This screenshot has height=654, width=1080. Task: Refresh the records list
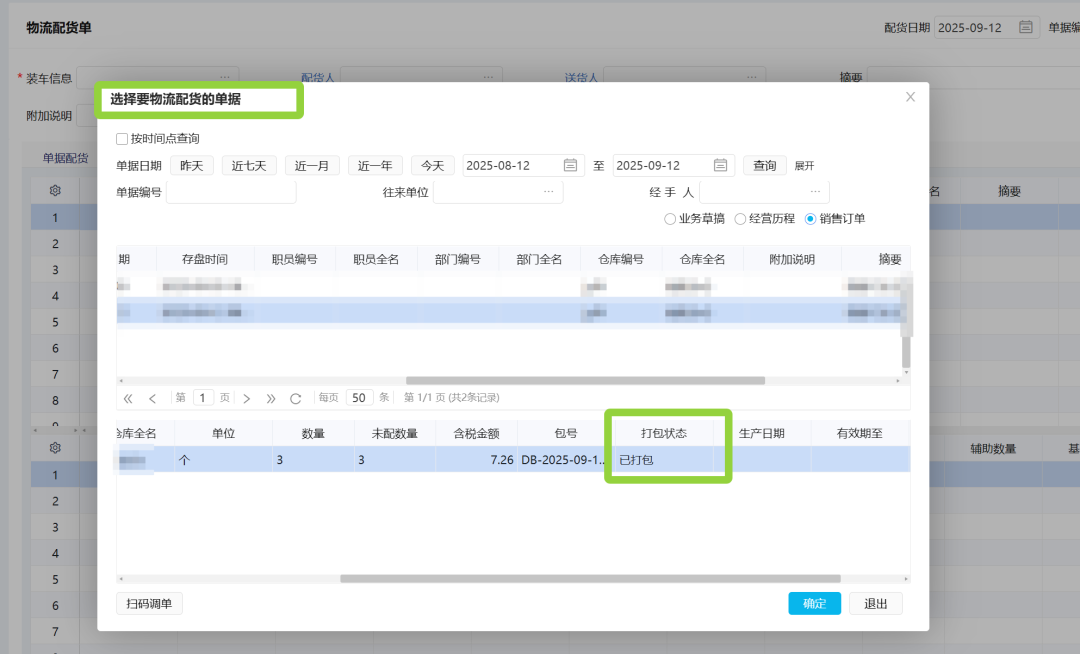tap(295, 398)
